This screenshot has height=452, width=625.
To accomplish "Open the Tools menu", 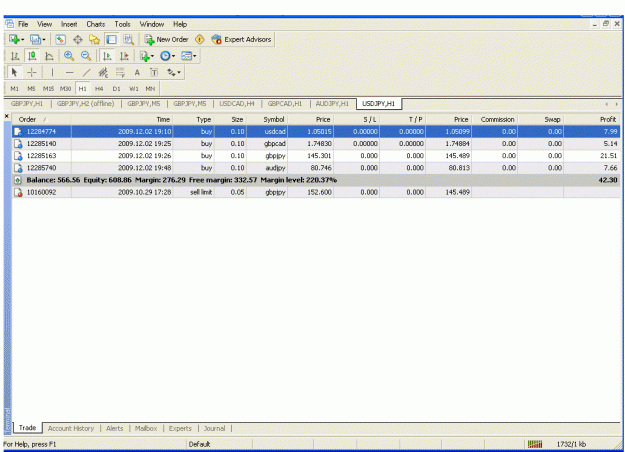I will point(122,24).
